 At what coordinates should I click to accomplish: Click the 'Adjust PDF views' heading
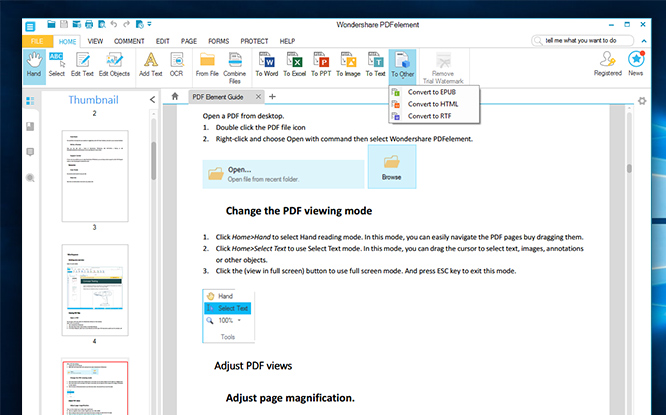[x=253, y=366]
